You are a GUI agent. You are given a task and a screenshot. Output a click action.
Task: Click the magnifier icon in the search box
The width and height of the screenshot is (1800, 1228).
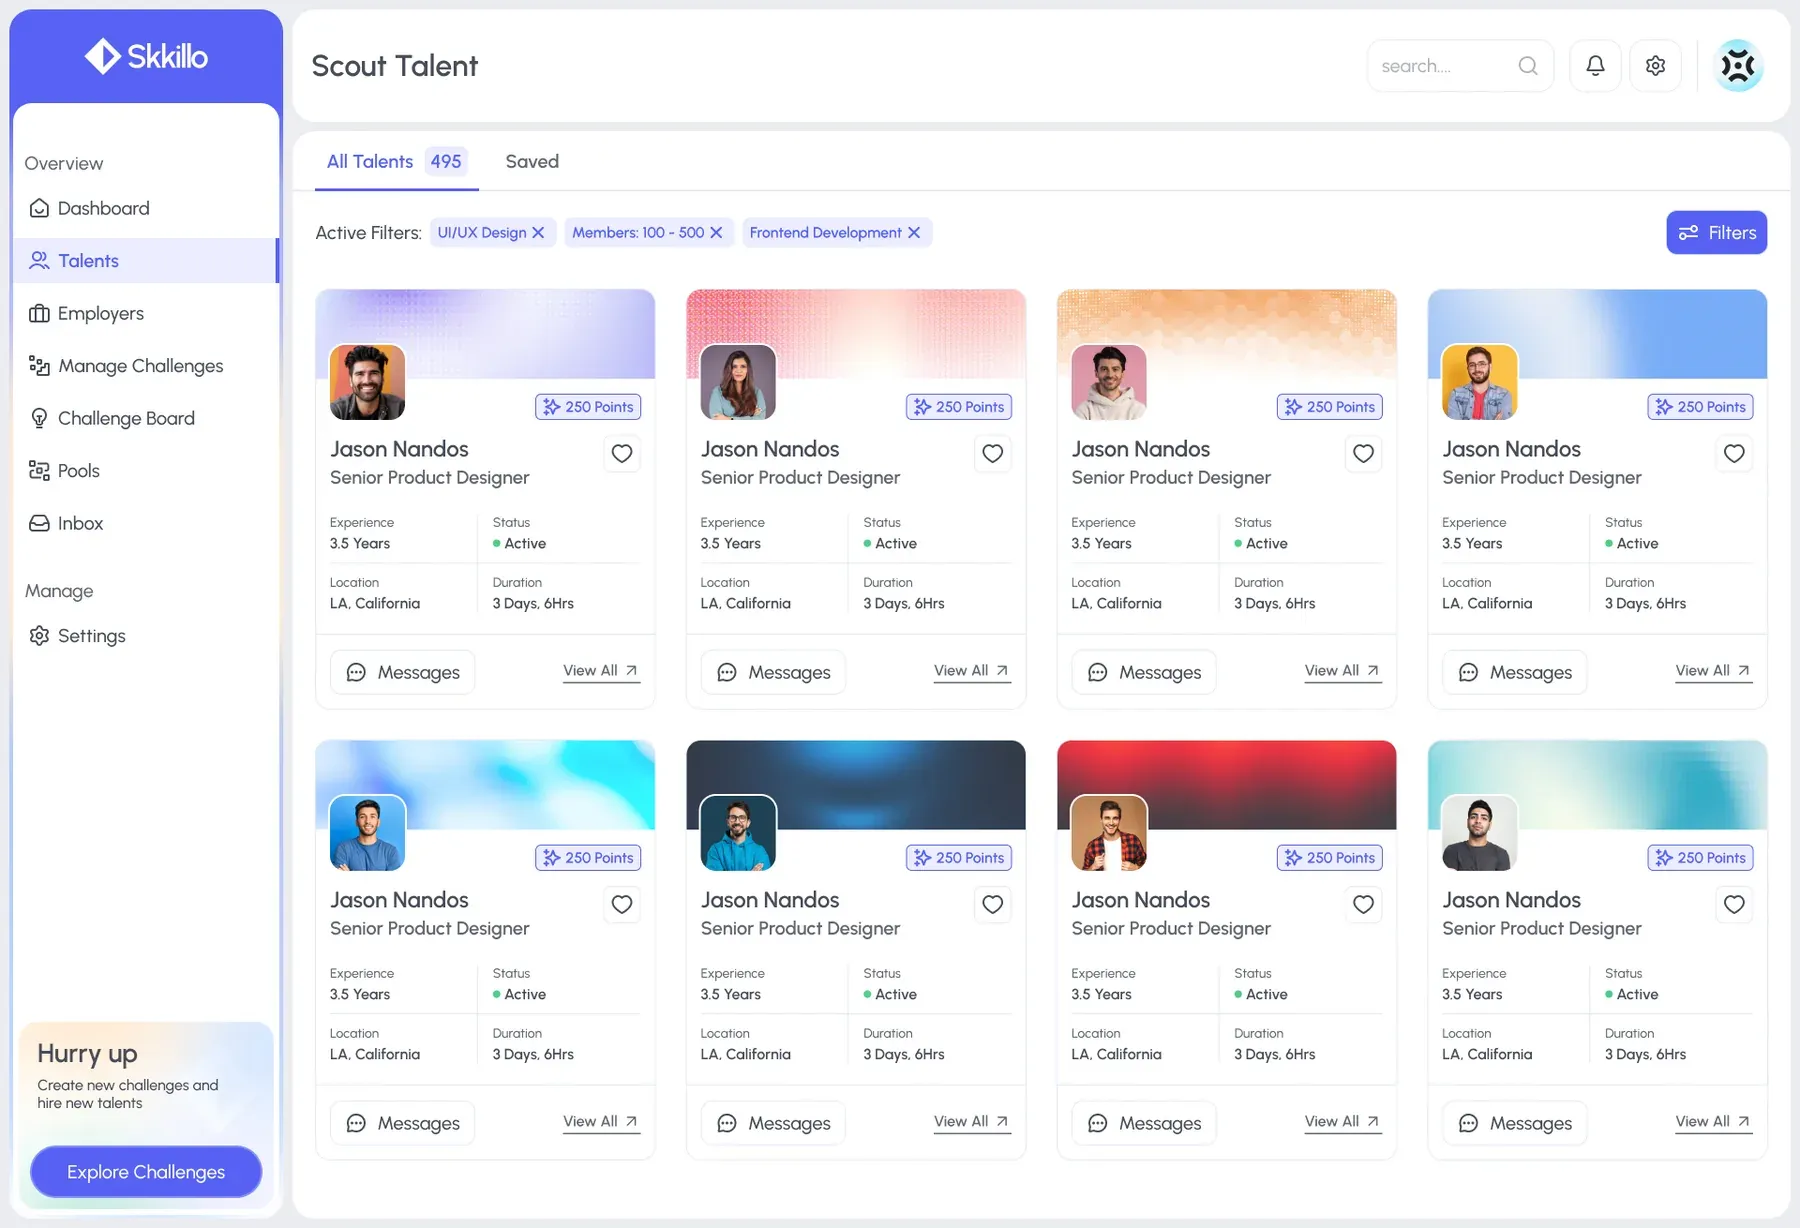[1528, 66]
